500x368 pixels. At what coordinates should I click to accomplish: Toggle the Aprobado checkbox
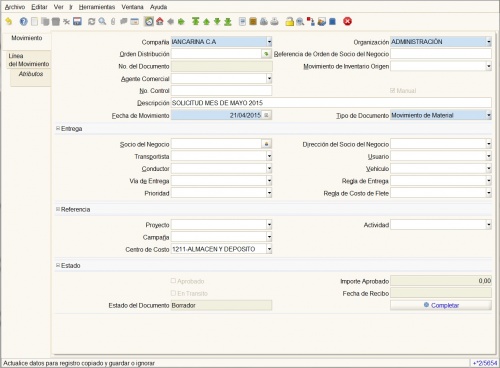pos(173,281)
